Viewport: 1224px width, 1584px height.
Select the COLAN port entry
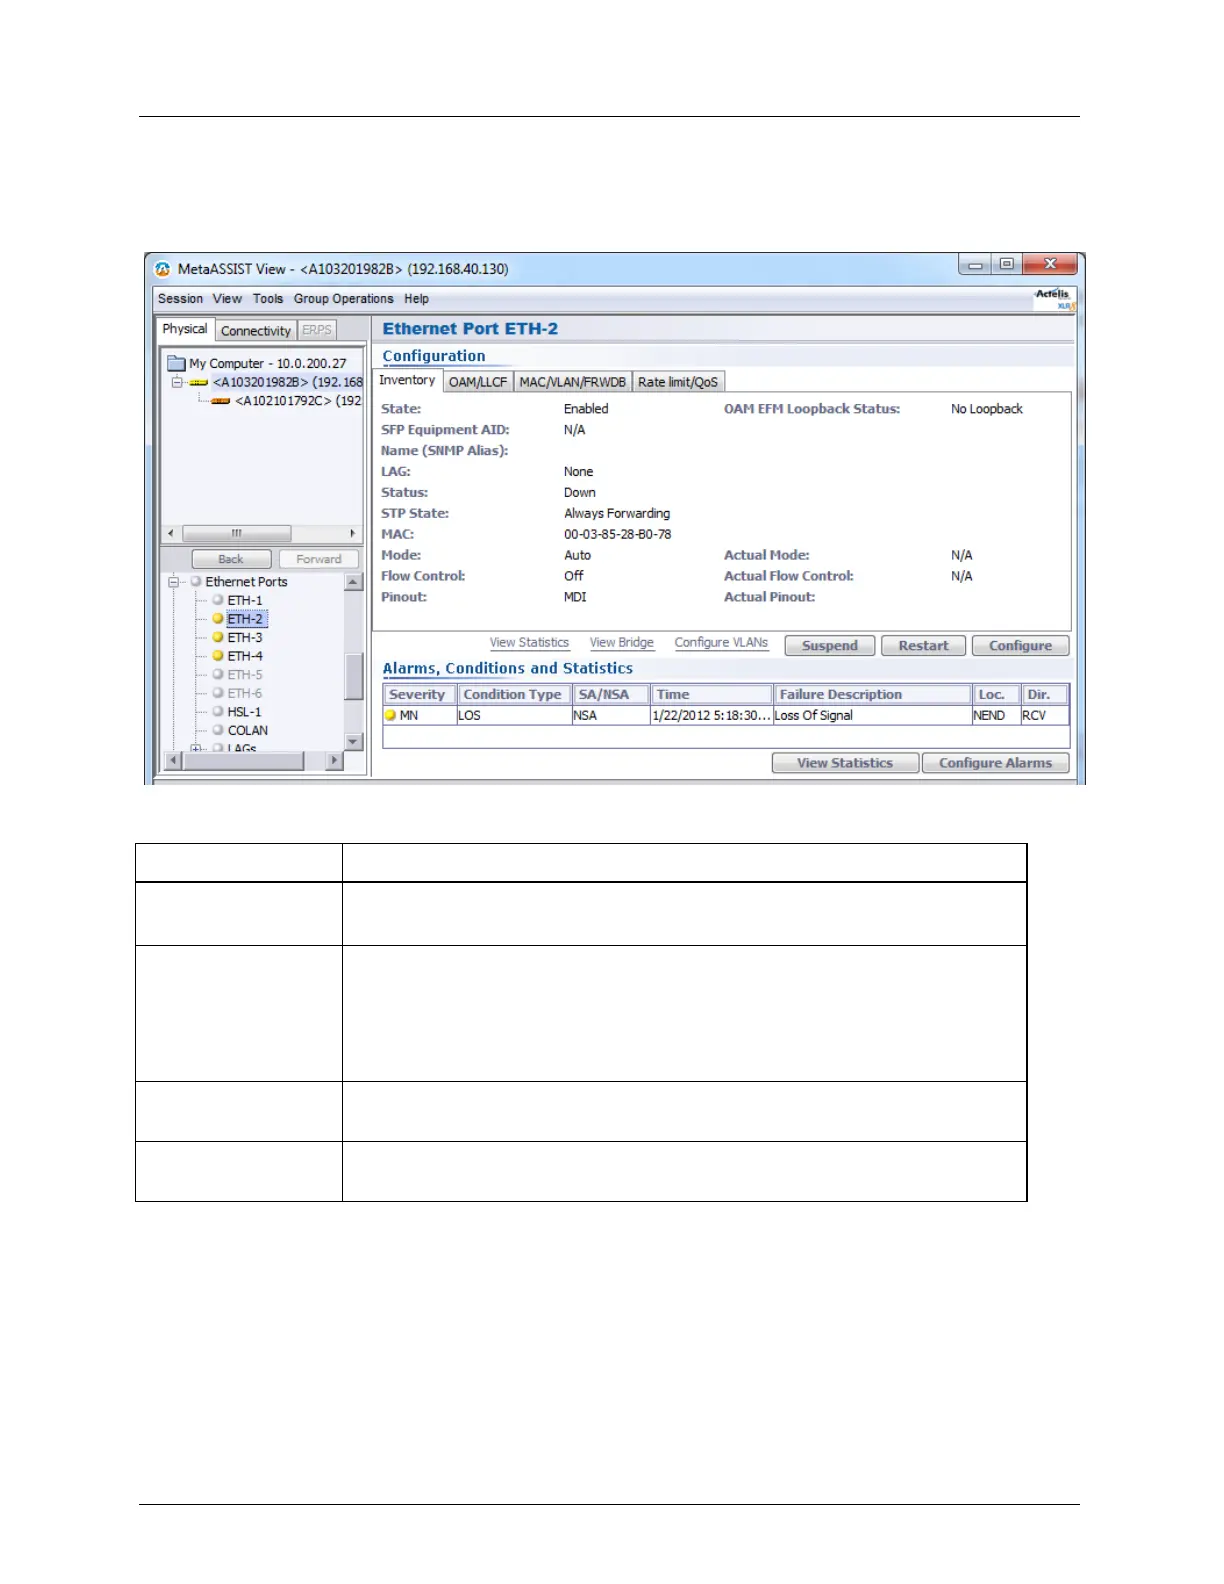click(248, 730)
